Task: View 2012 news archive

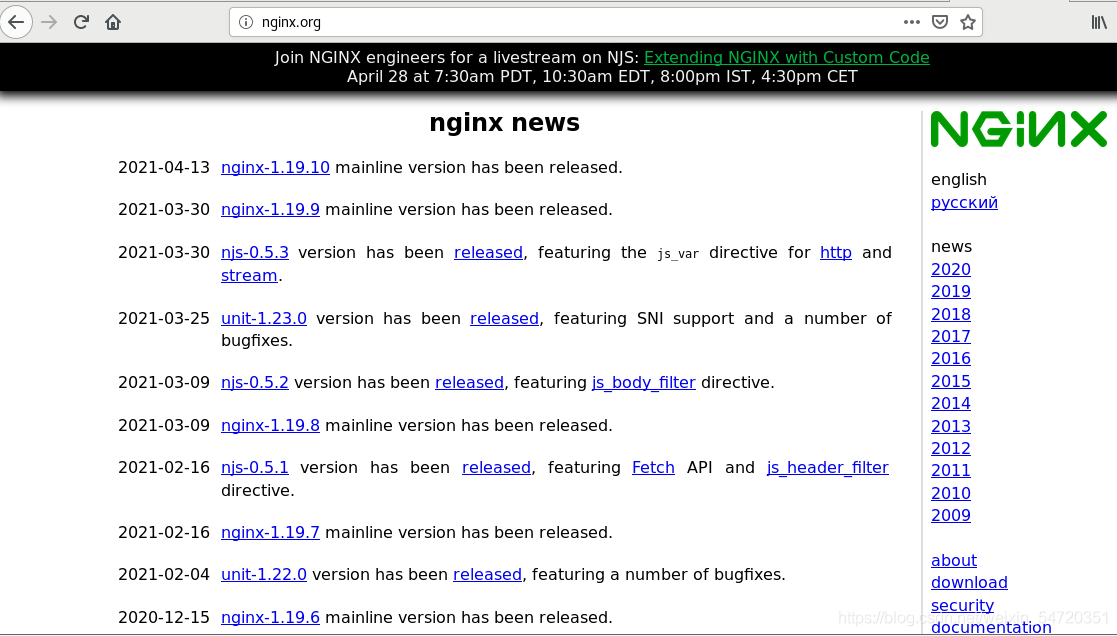Action: pos(951,448)
